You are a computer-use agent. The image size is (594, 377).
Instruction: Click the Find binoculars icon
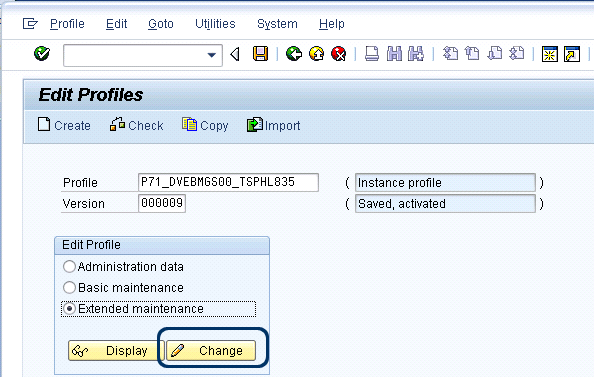point(394,54)
